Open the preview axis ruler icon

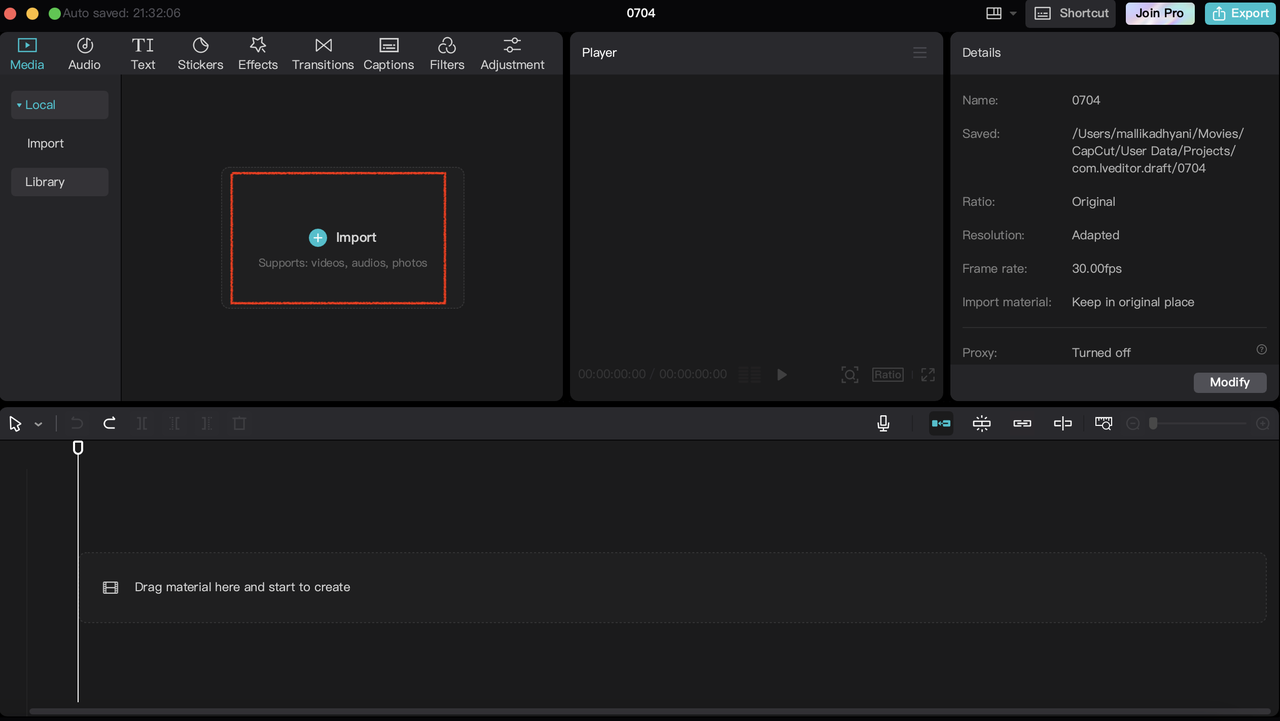1102,423
